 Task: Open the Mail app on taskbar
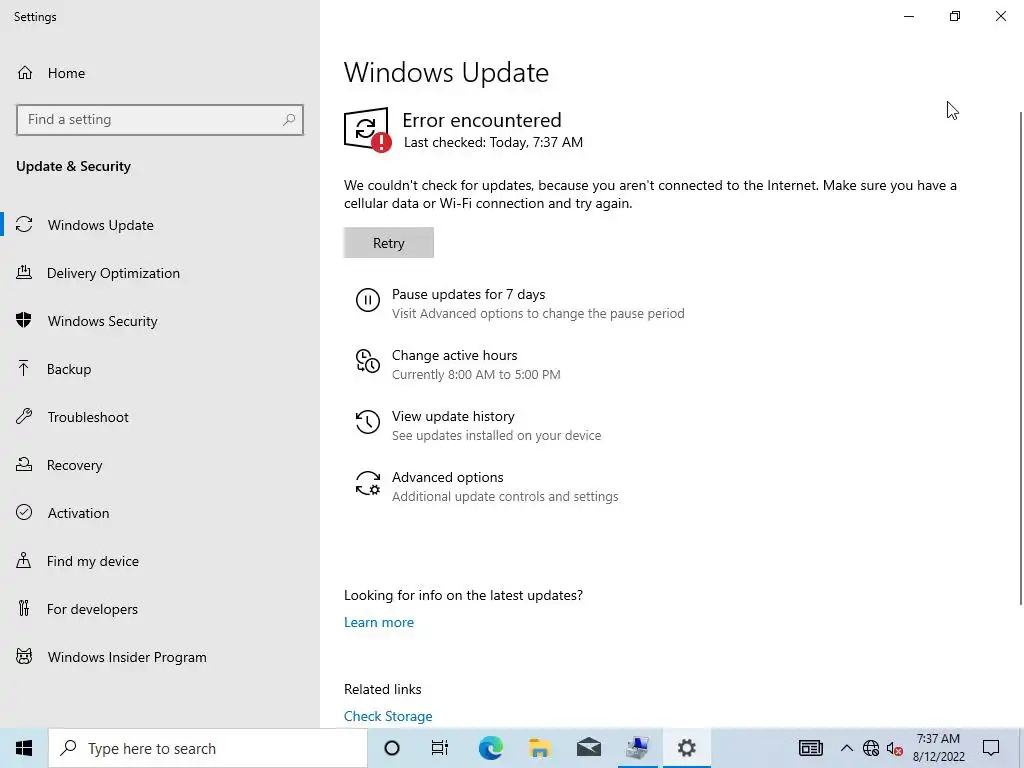point(588,748)
